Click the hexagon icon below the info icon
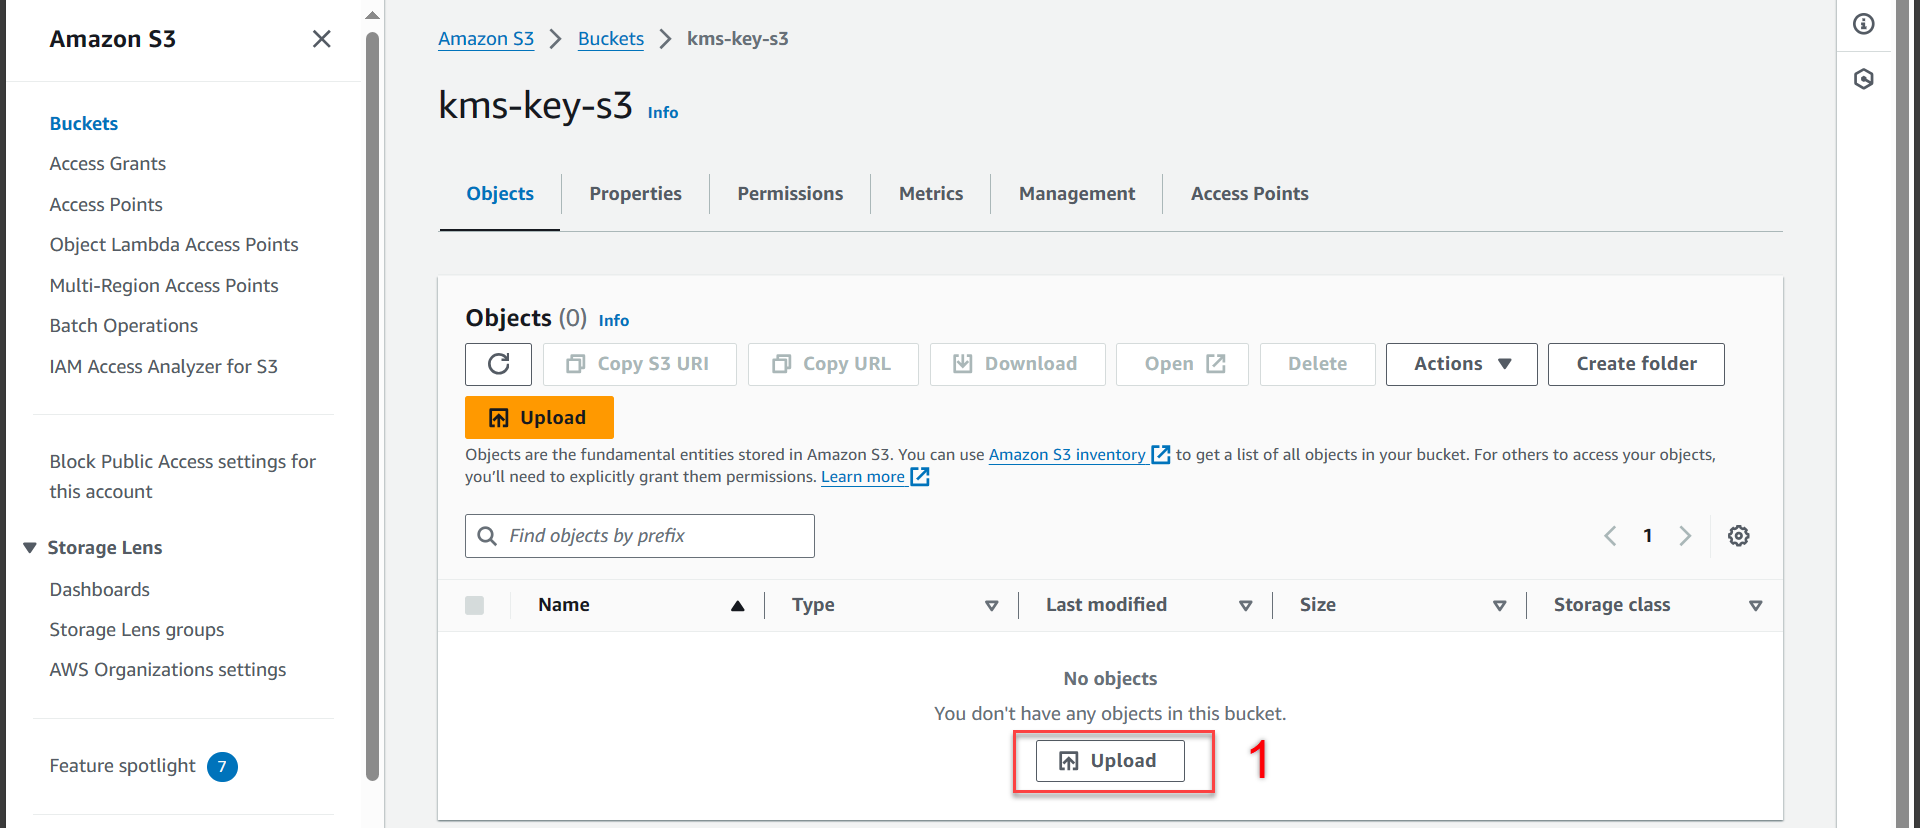This screenshot has width=1920, height=828. click(1864, 79)
